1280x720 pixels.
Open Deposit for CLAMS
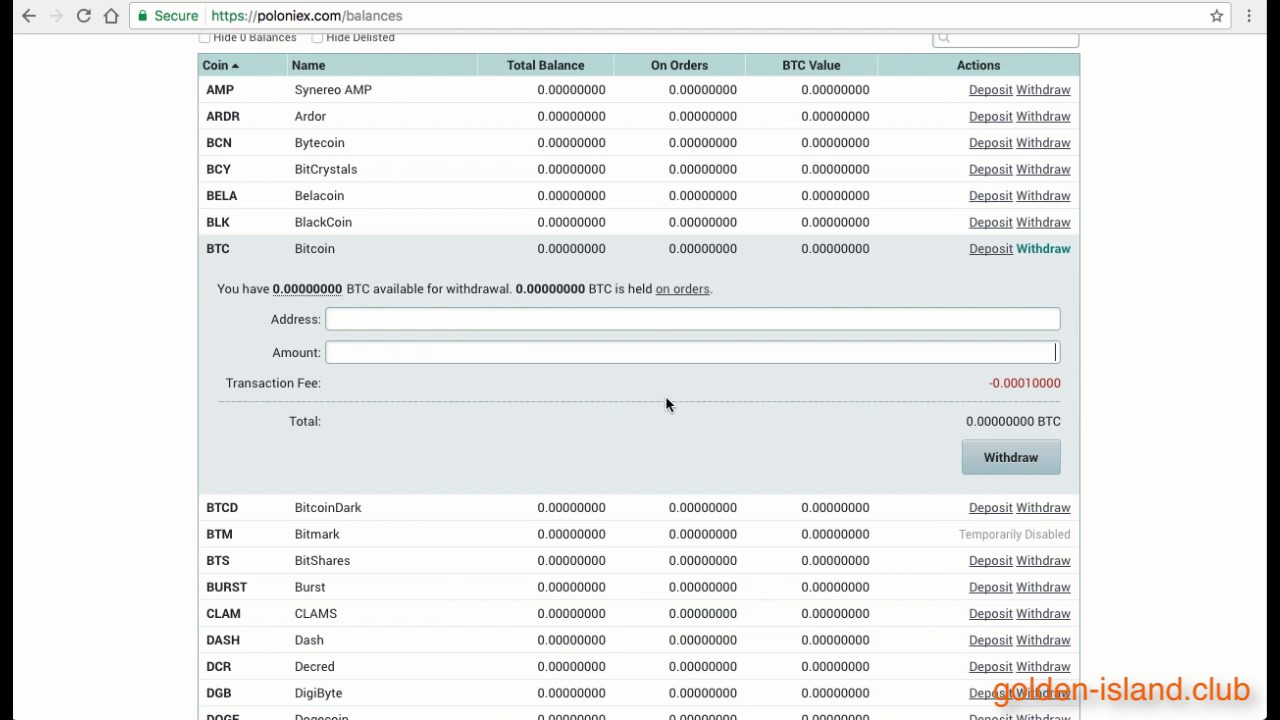point(991,614)
